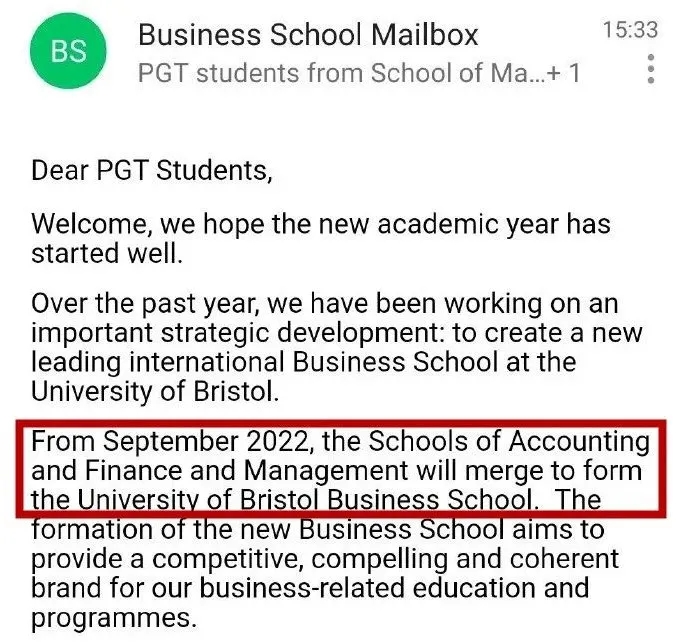
Task: Open the green BS sender avatar
Action: coord(68,51)
